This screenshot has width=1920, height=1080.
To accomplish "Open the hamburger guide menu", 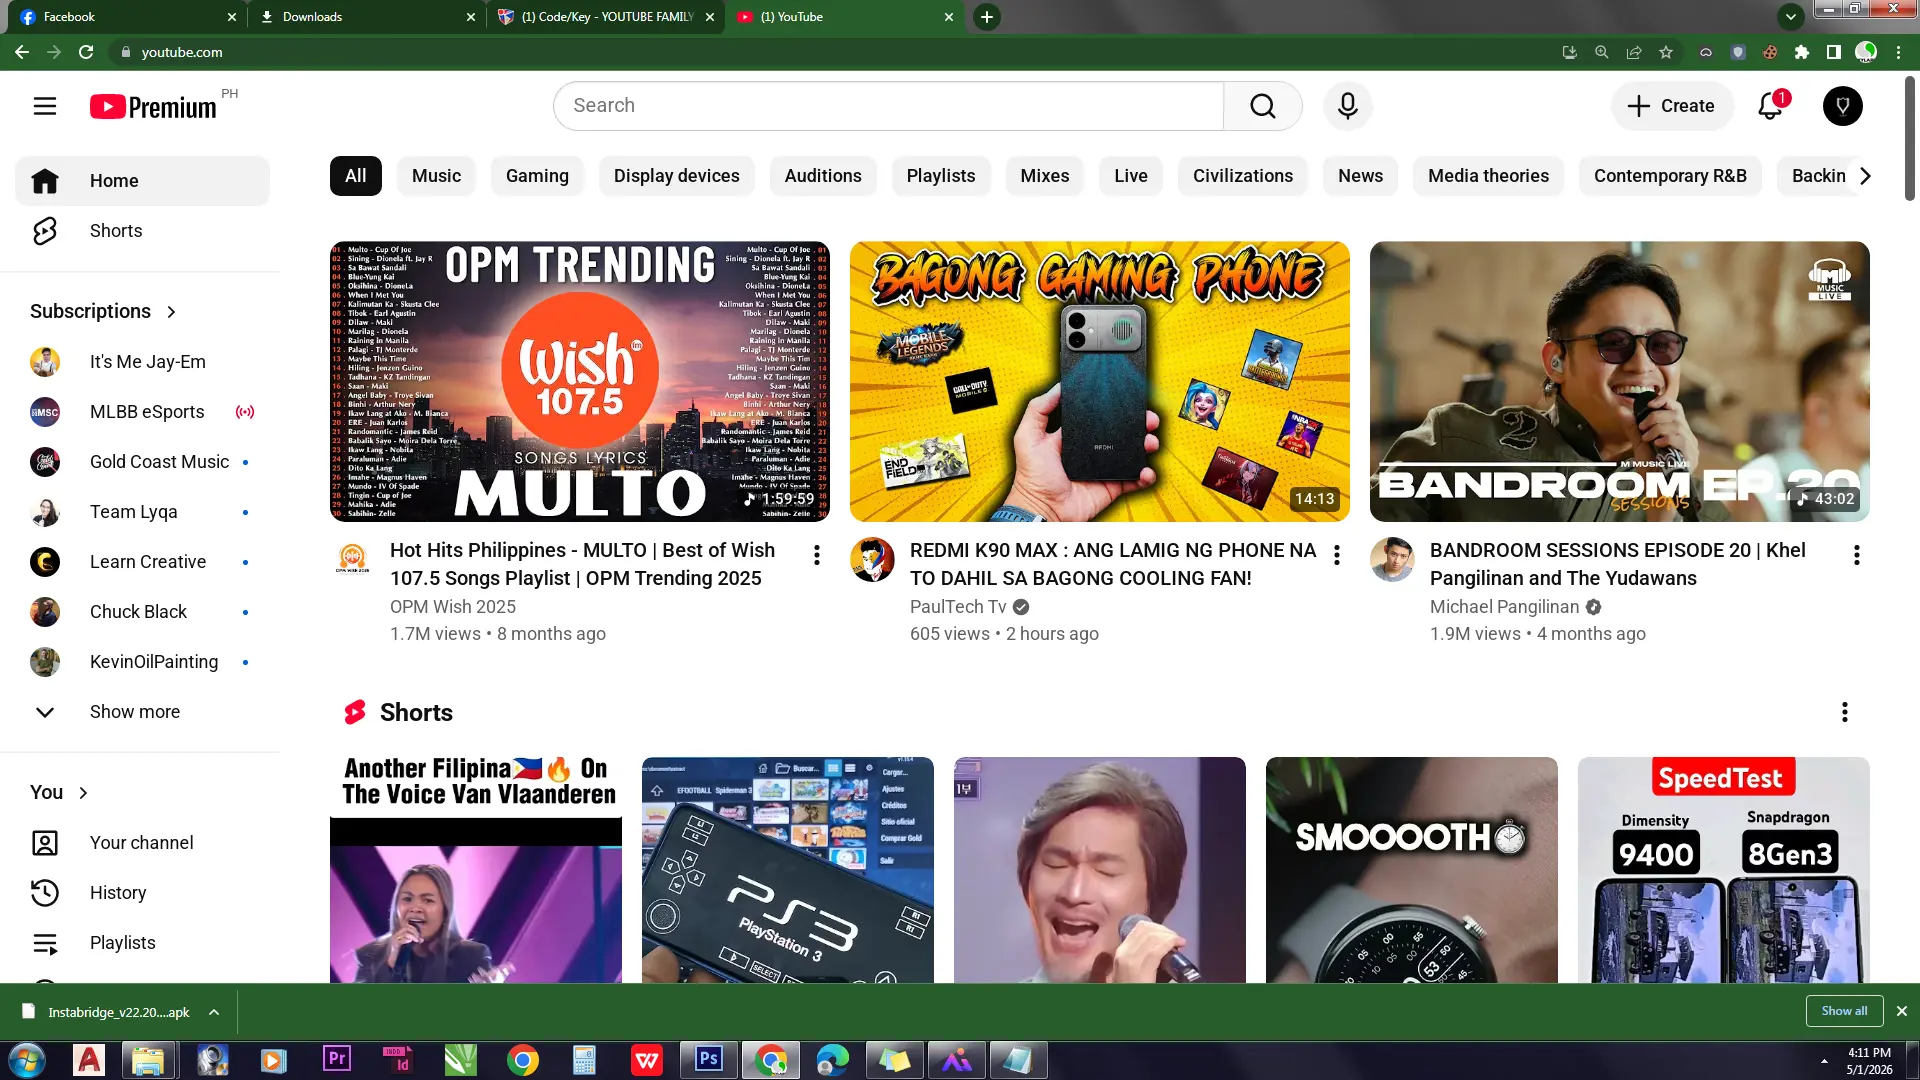I will coord(45,106).
